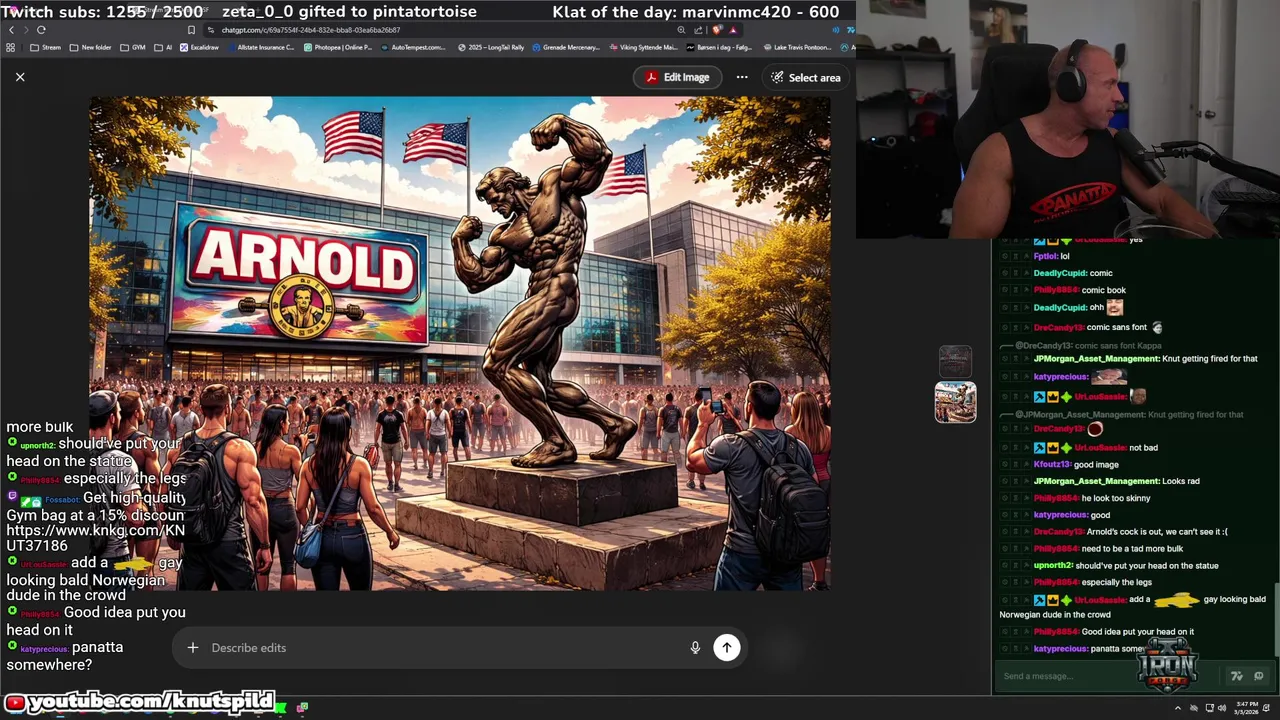This screenshot has width=1280, height=720.
Task: Click the bookmark icon in address bar
Action: click(x=191, y=30)
